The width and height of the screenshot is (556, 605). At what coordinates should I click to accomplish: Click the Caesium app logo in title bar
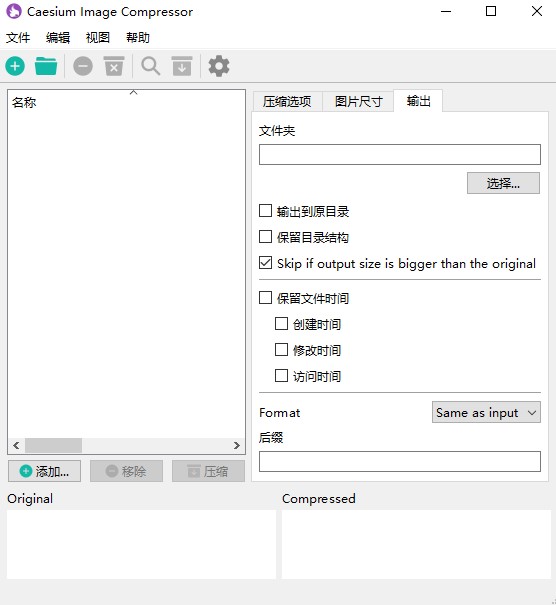click(14, 11)
